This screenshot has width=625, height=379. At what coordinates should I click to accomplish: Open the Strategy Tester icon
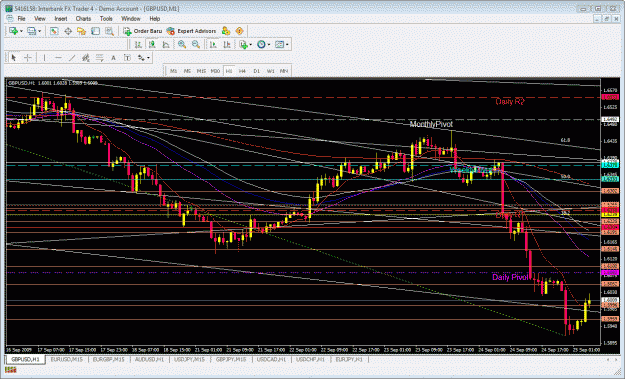109,31
